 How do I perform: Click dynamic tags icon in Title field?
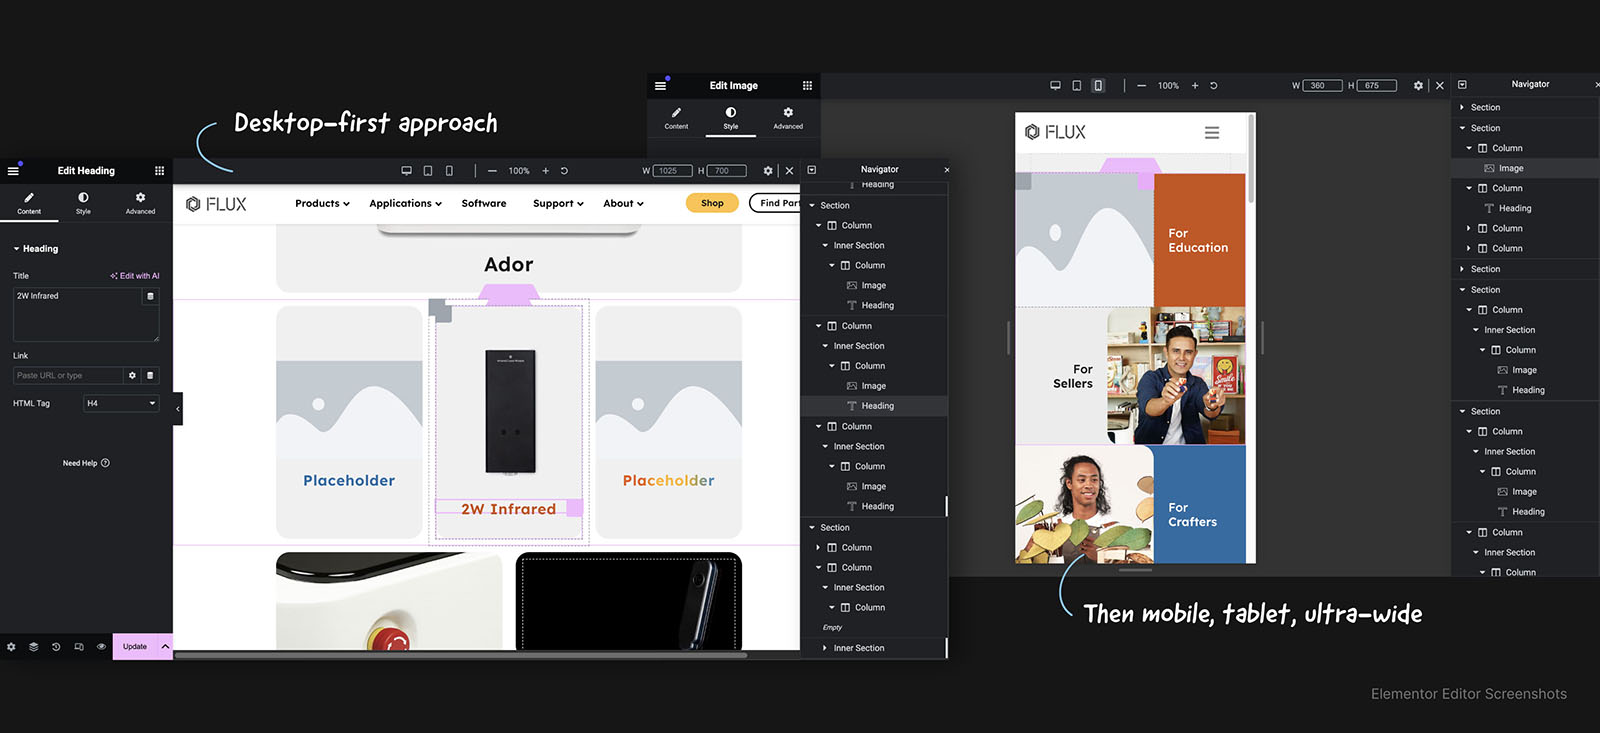[150, 296]
